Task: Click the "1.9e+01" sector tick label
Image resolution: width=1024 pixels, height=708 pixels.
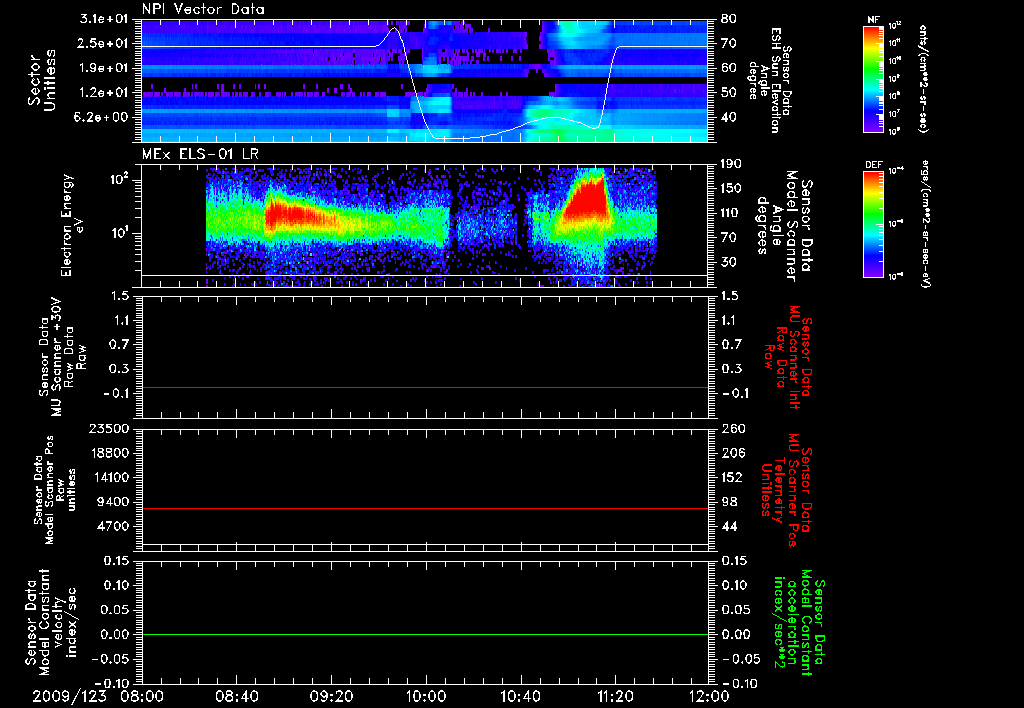Action: (x=104, y=68)
